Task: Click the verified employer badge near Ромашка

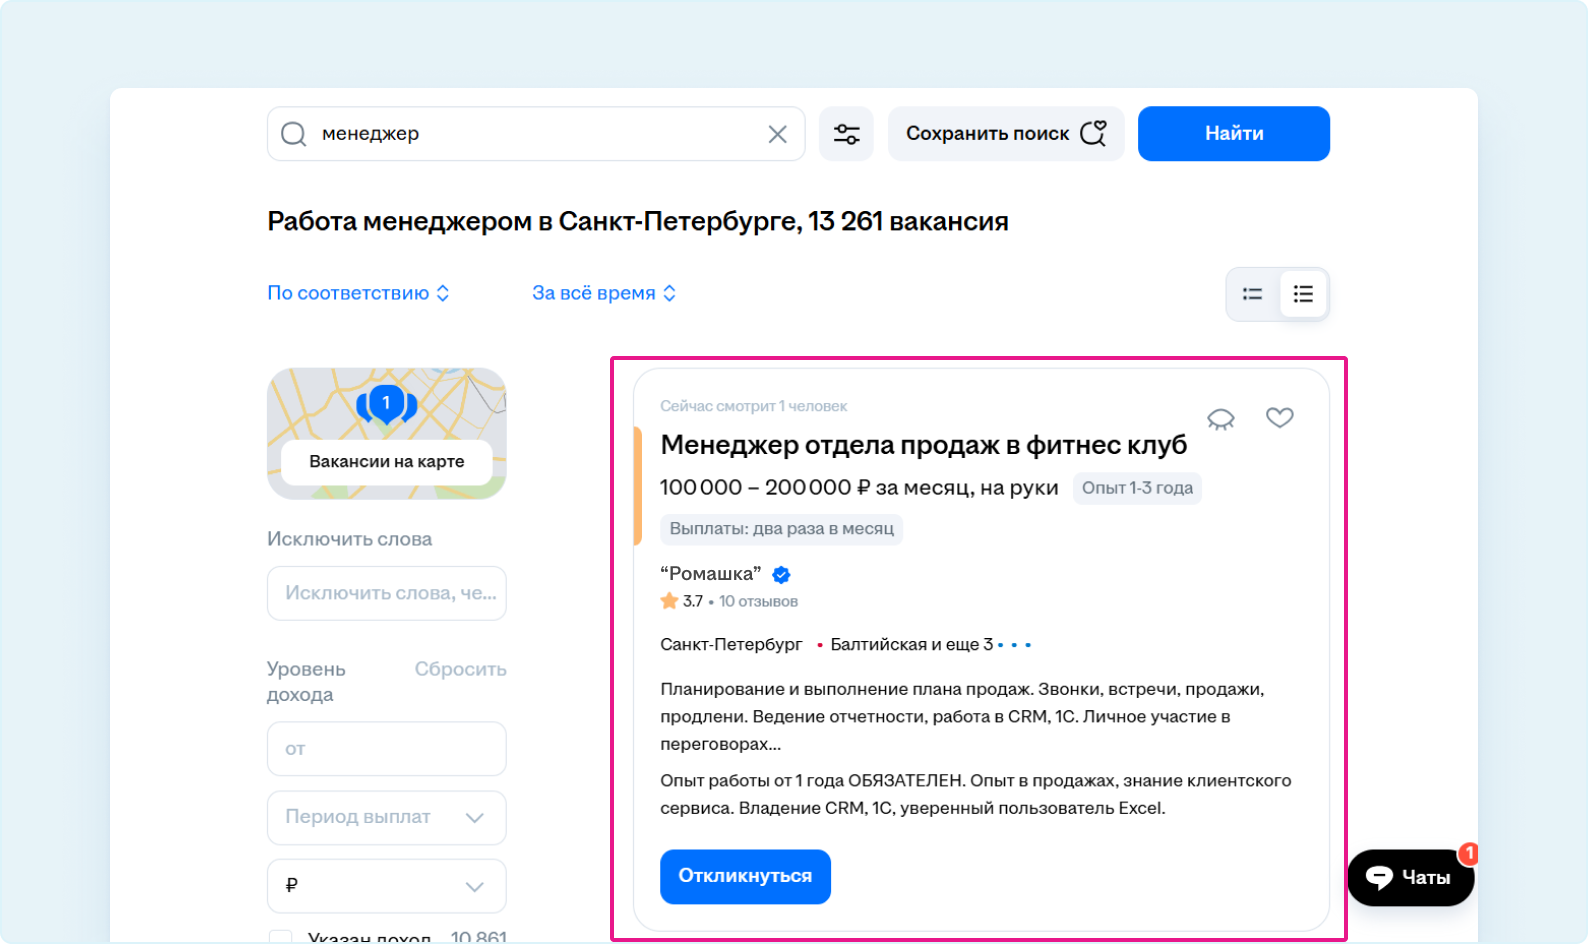Action: click(781, 574)
